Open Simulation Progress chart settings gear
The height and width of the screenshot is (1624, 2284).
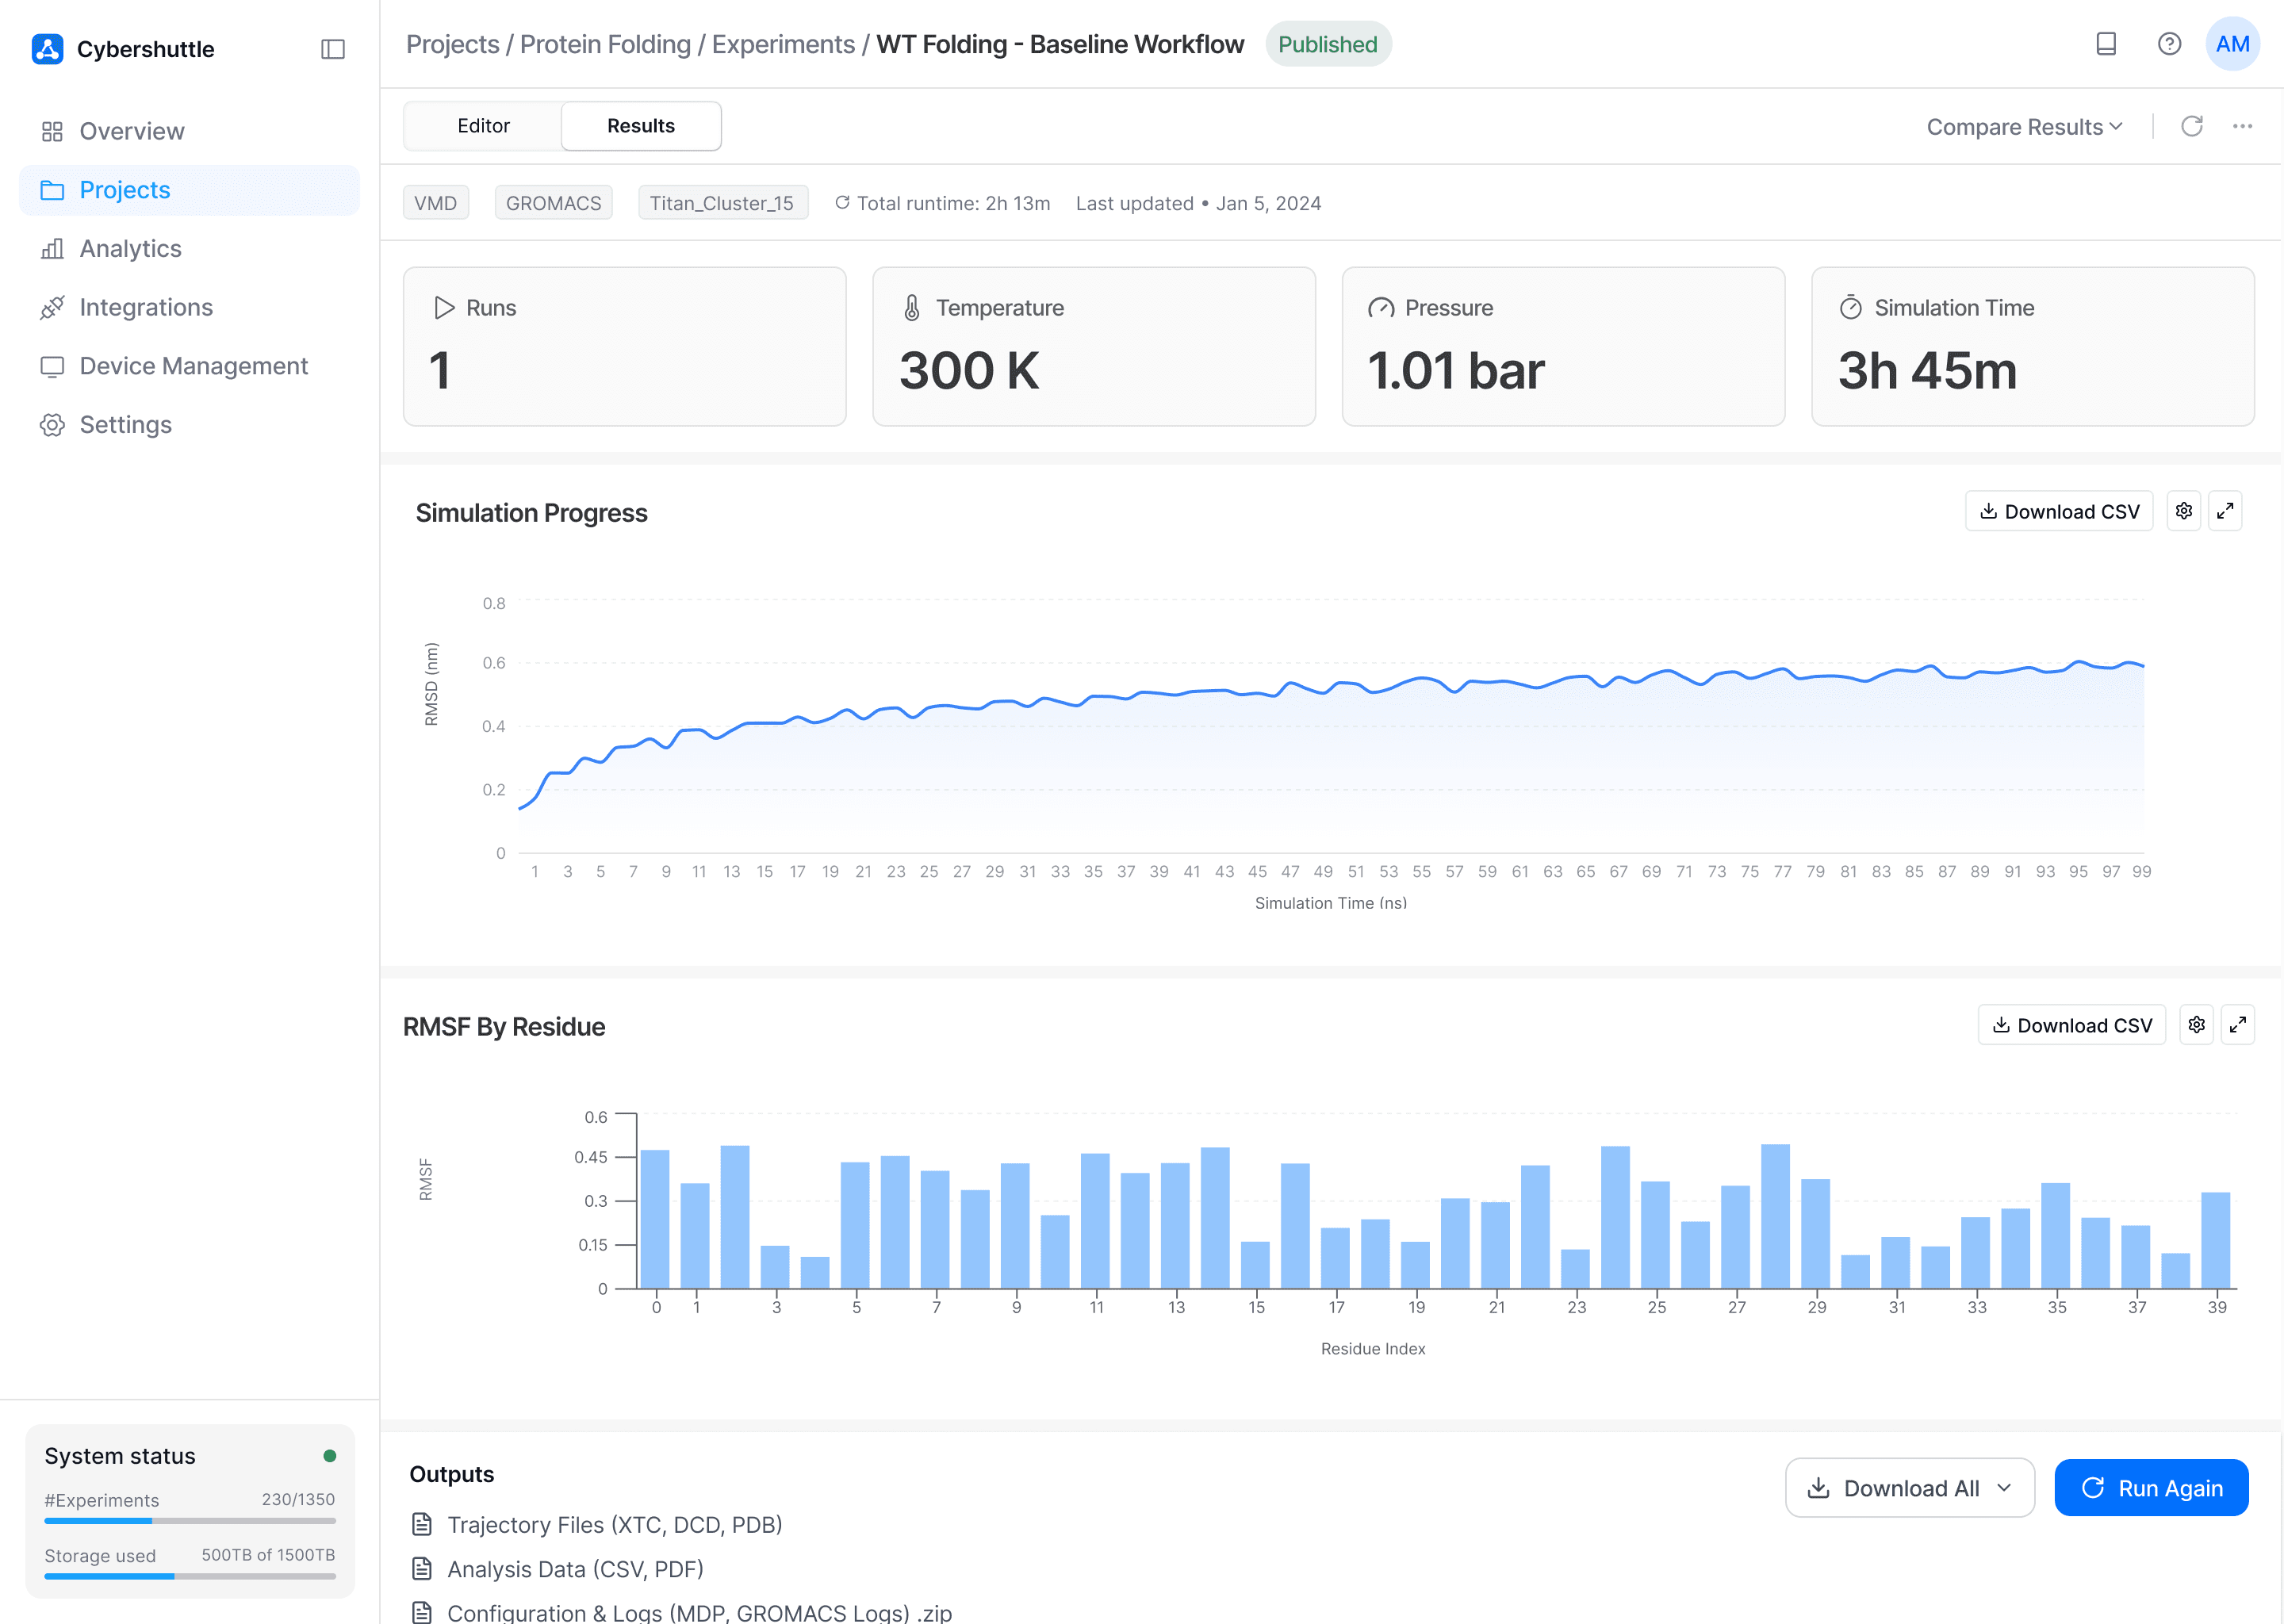[x=2183, y=511]
